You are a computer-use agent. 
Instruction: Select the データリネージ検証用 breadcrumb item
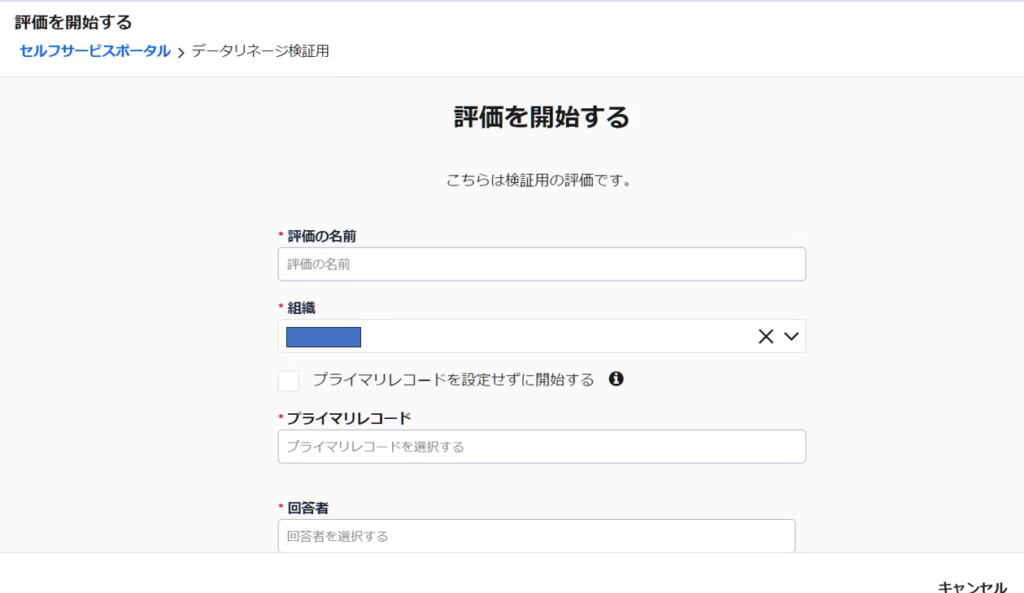260,51
